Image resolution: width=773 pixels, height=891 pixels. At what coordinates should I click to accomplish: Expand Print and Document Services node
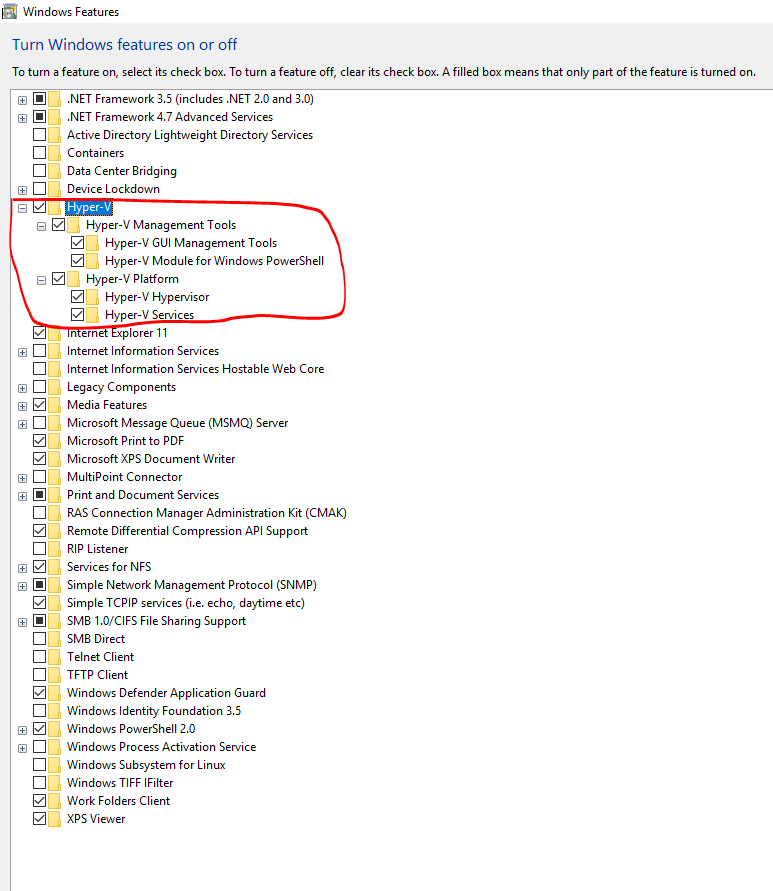tap(22, 496)
